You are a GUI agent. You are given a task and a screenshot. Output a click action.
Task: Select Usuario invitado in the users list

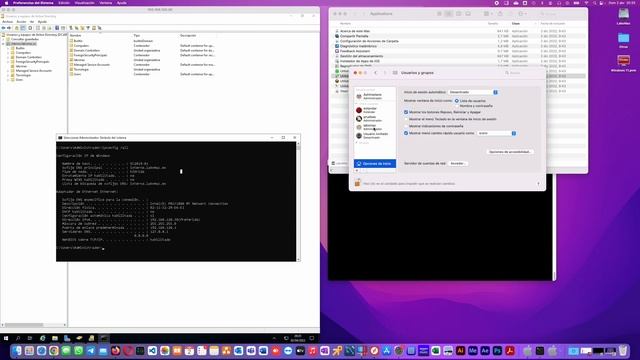[x=375, y=136]
